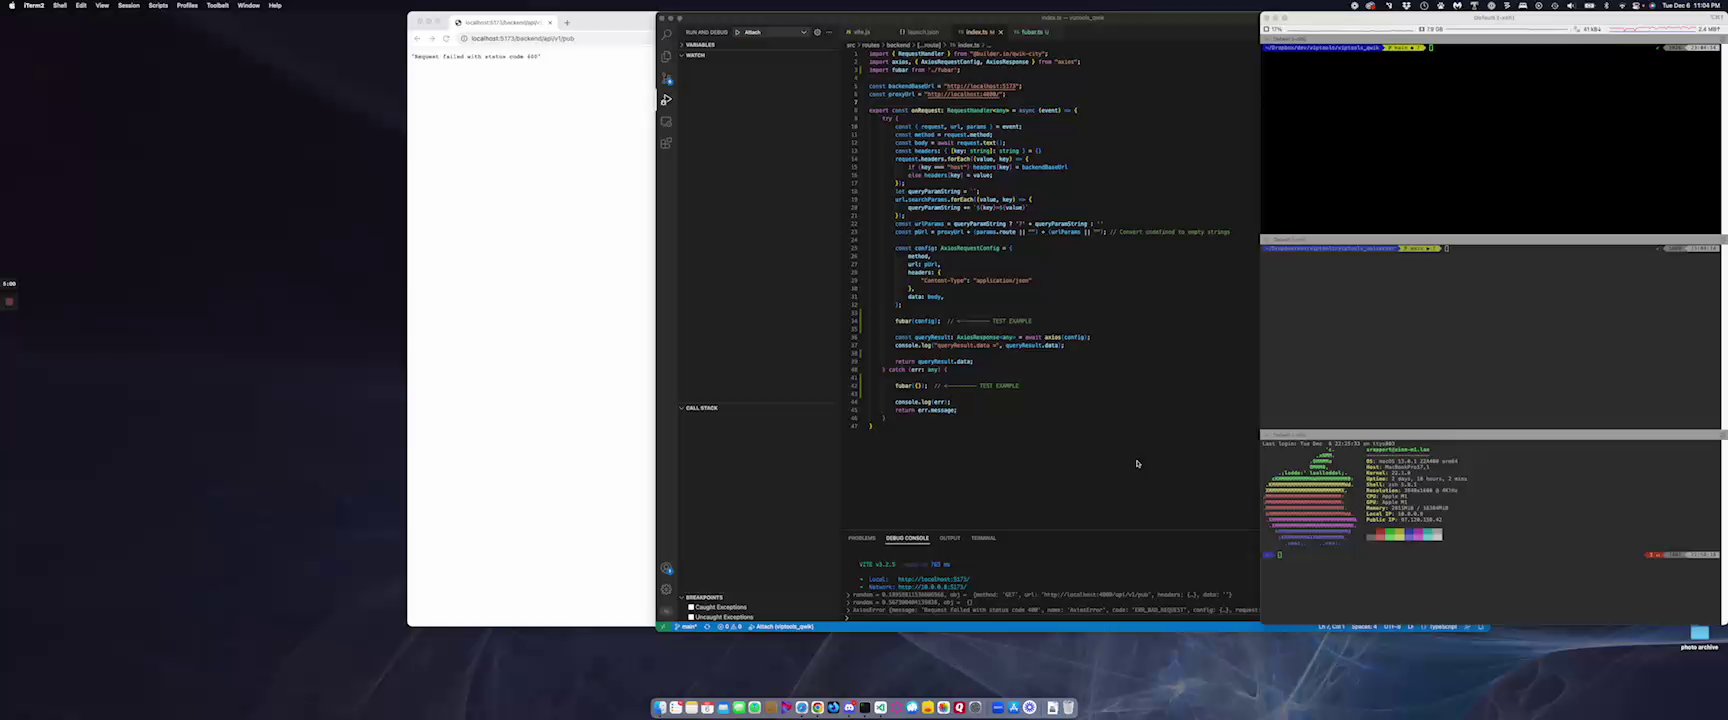Viewport: 1728px width, 720px height.
Task: Switch to the launch.json editor tab
Action: (x=922, y=32)
